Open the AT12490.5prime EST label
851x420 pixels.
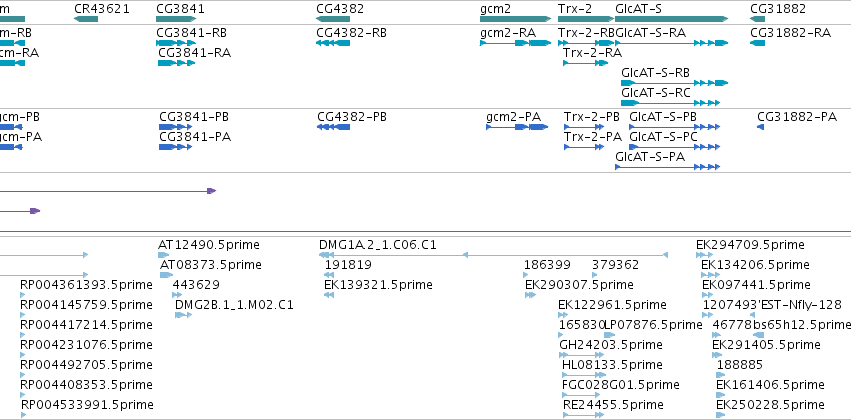(x=208, y=245)
